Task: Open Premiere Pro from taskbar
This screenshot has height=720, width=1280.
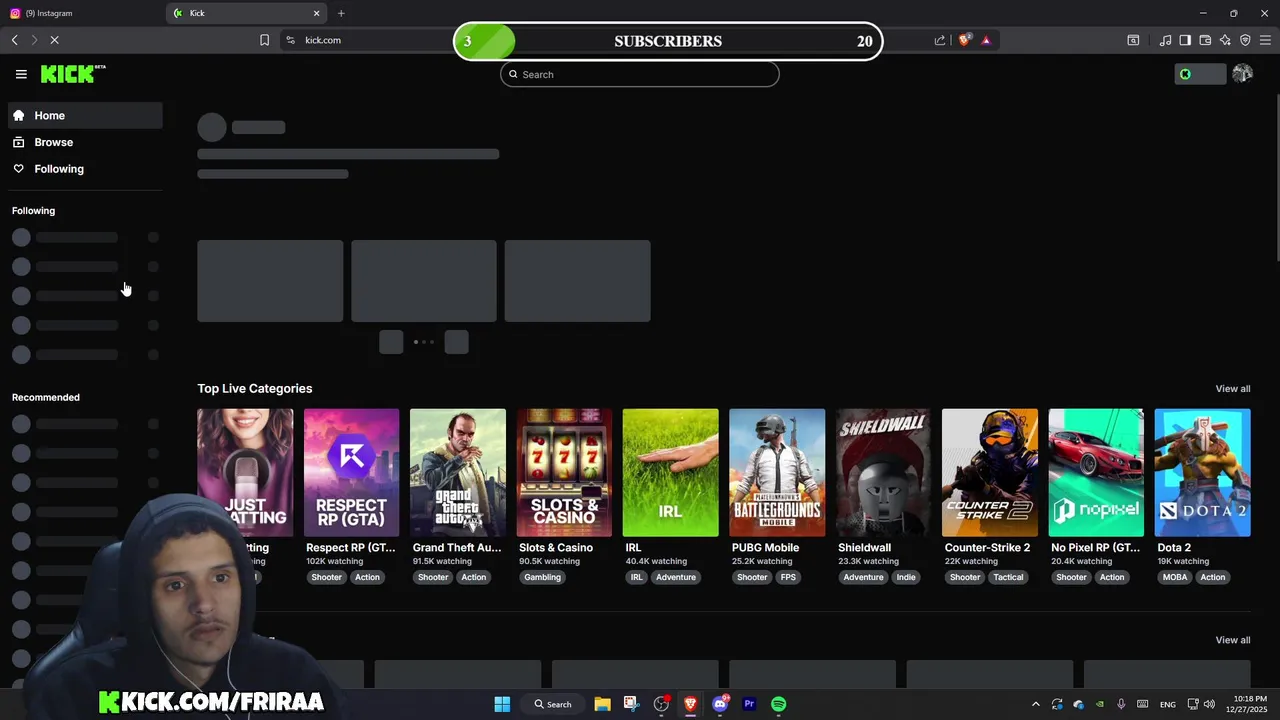Action: click(x=749, y=704)
